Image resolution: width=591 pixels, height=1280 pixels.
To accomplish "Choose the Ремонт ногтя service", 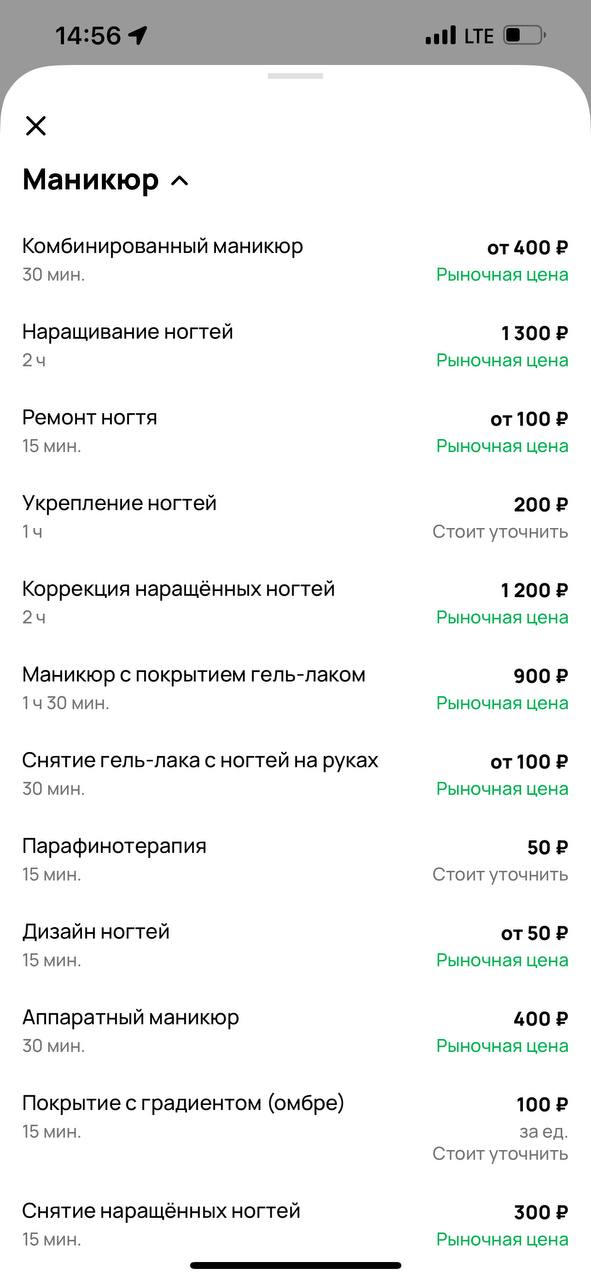I will 295,431.
